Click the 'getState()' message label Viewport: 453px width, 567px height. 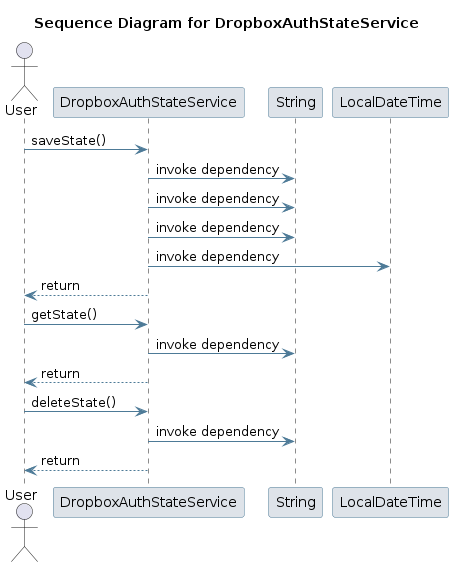[64, 315]
